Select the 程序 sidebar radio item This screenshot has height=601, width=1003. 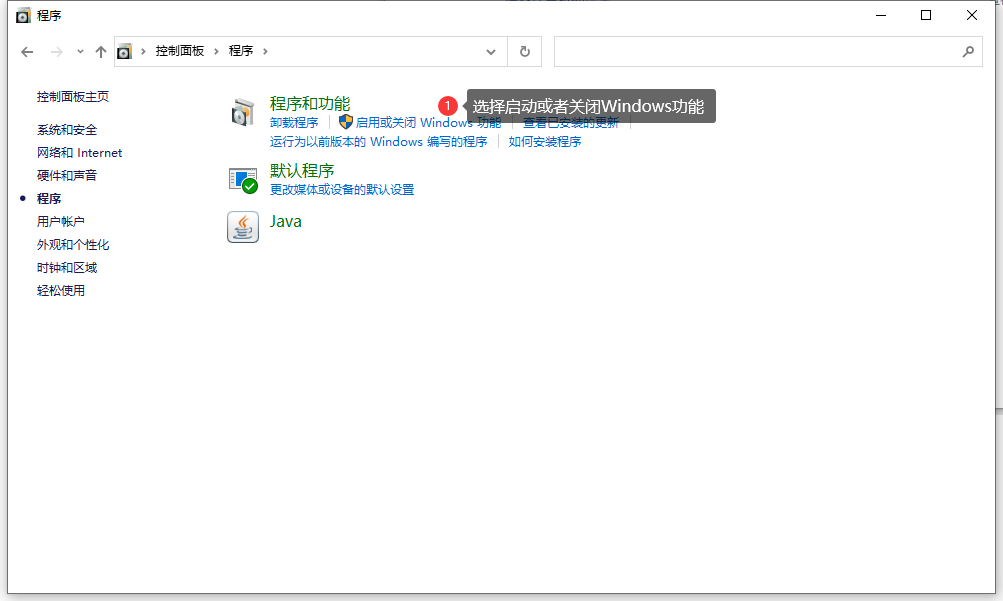point(48,198)
